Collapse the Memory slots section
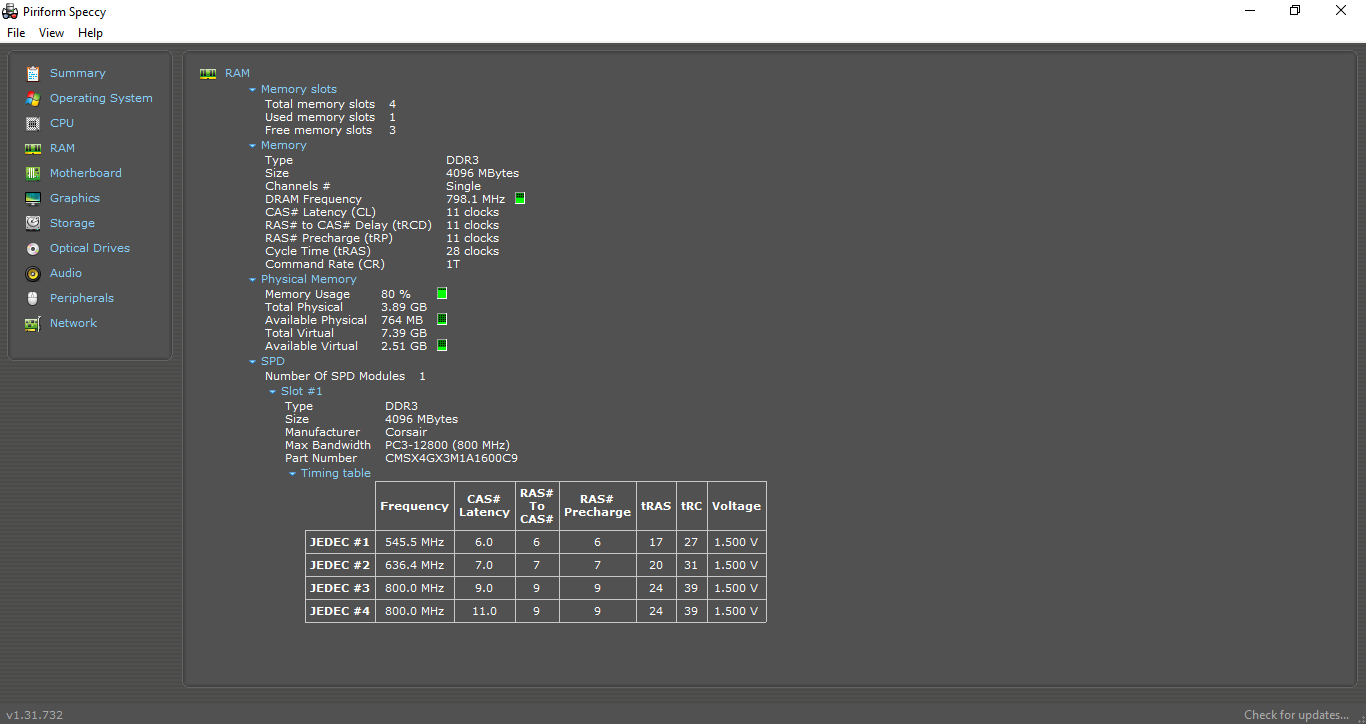The height and width of the screenshot is (724, 1366). pos(253,89)
